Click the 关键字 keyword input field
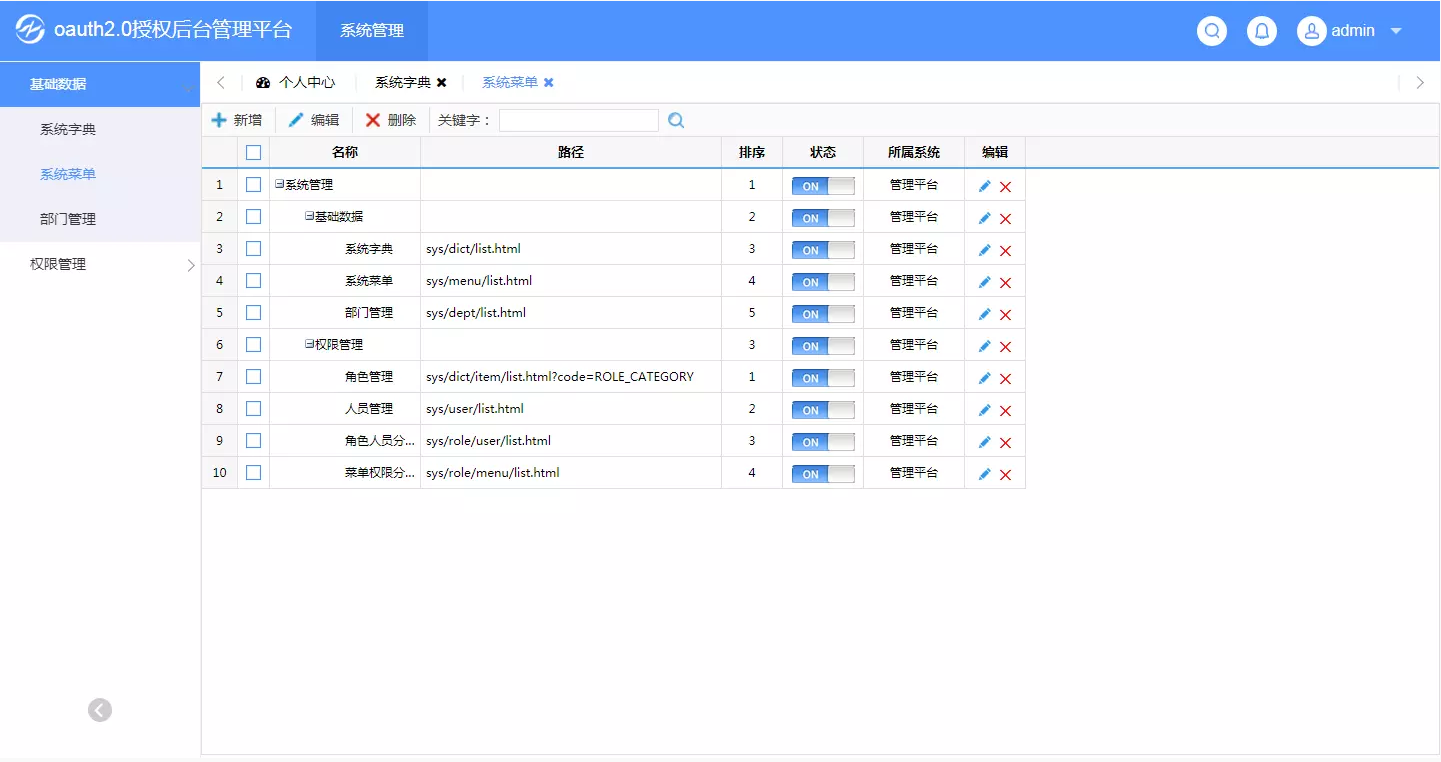Viewport: 1441px width, 762px height. click(x=578, y=120)
